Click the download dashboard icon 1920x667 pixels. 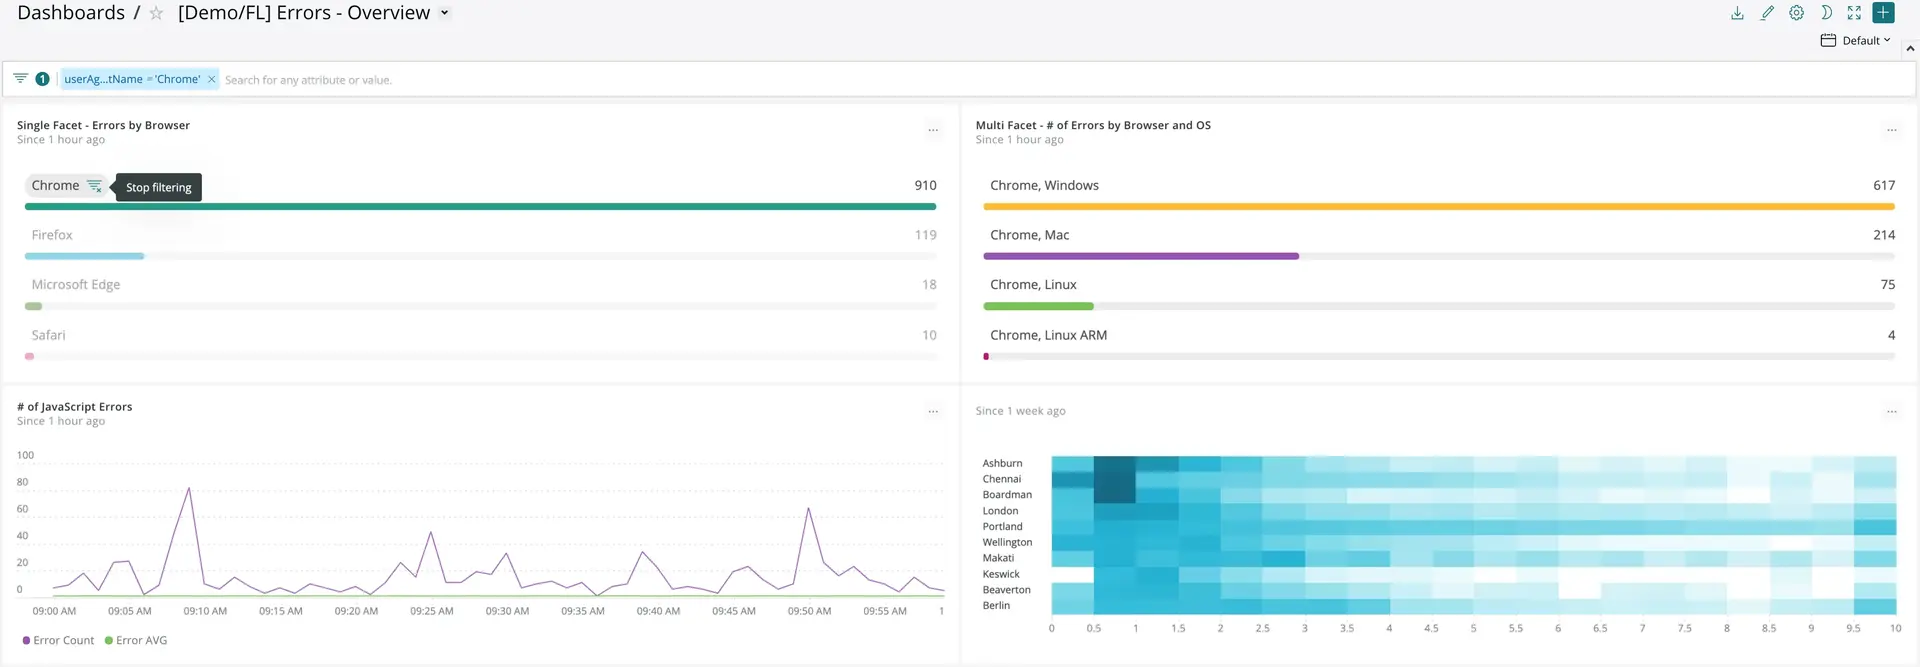(x=1737, y=13)
